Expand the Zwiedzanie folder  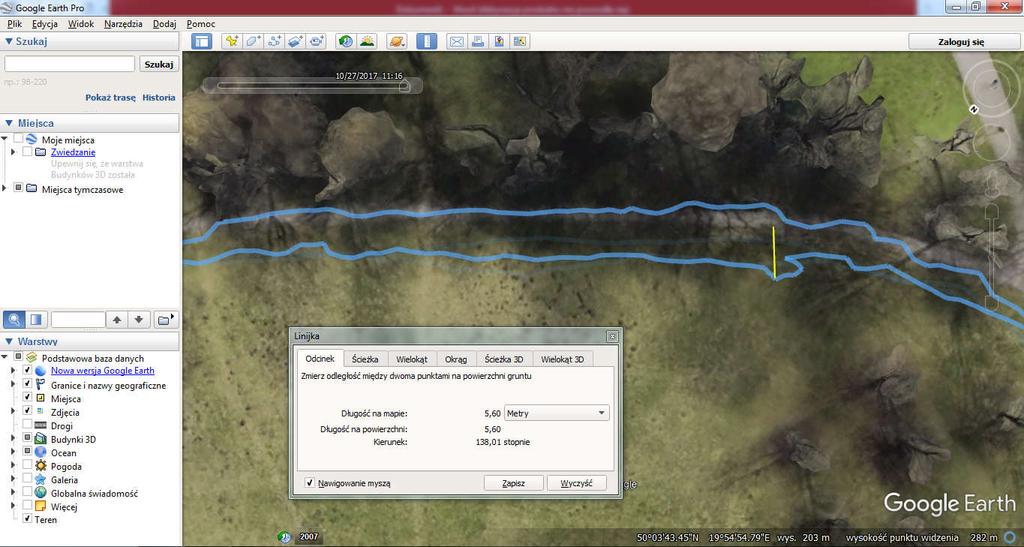(x=13, y=151)
